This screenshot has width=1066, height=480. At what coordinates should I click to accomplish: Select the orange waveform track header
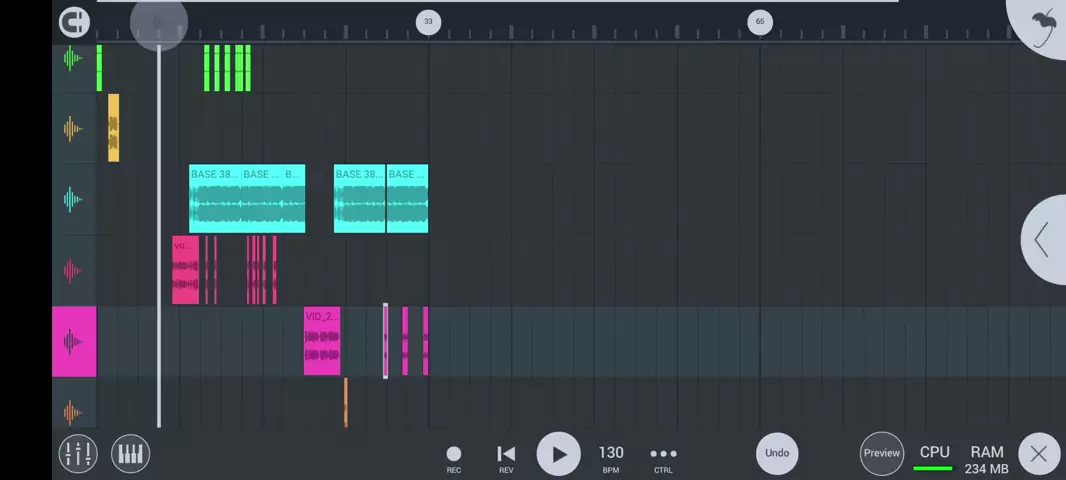pos(73,411)
